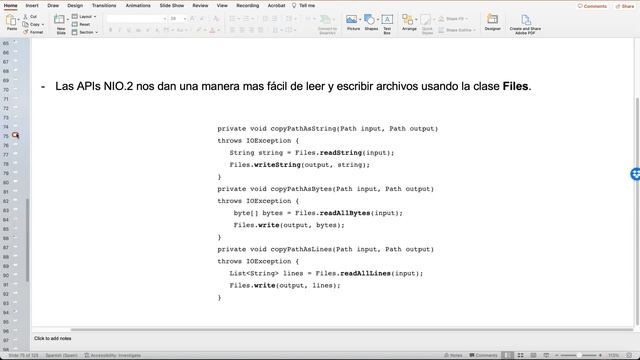The image size is (640, 360).
Task: Toggle Comments in the status bar
Action: [x=483, y=356]
